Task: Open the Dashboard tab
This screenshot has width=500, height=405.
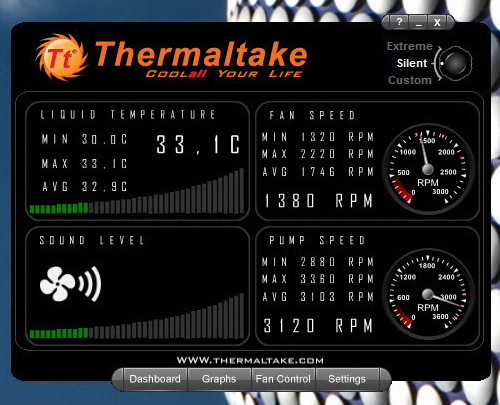Action: point(155,379)
